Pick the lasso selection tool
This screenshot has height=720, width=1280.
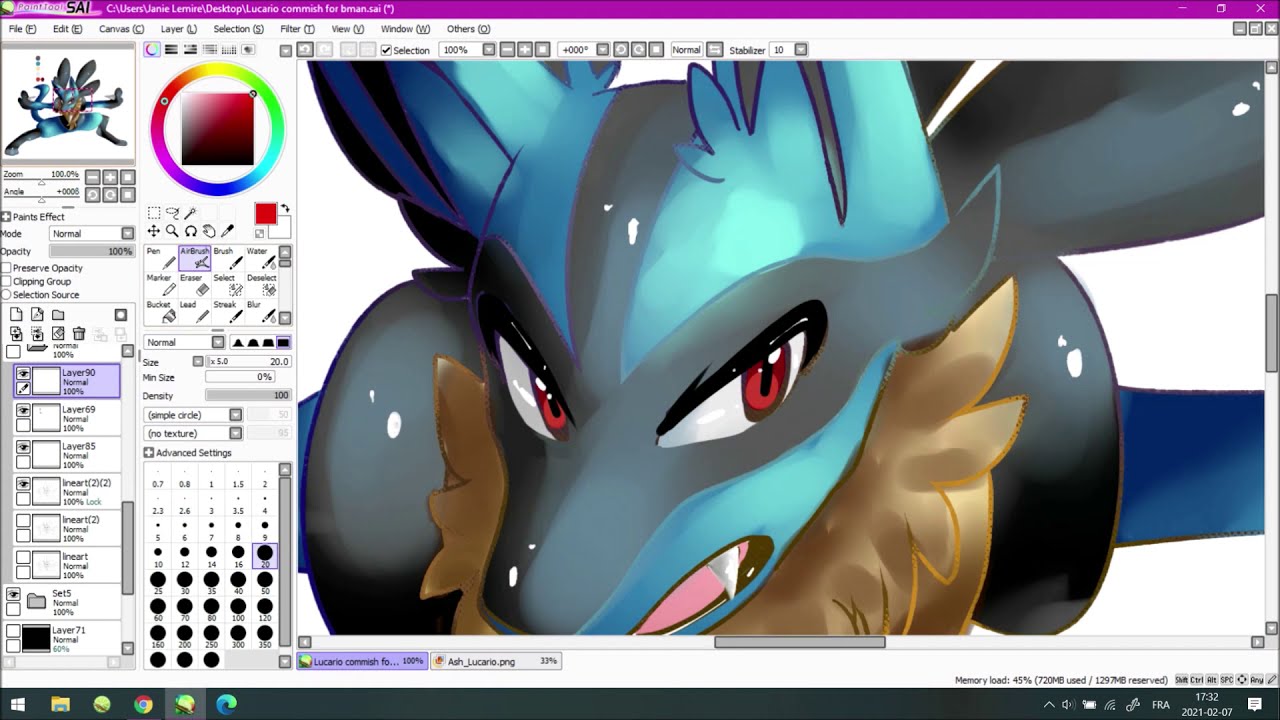[x=172, y=213]
